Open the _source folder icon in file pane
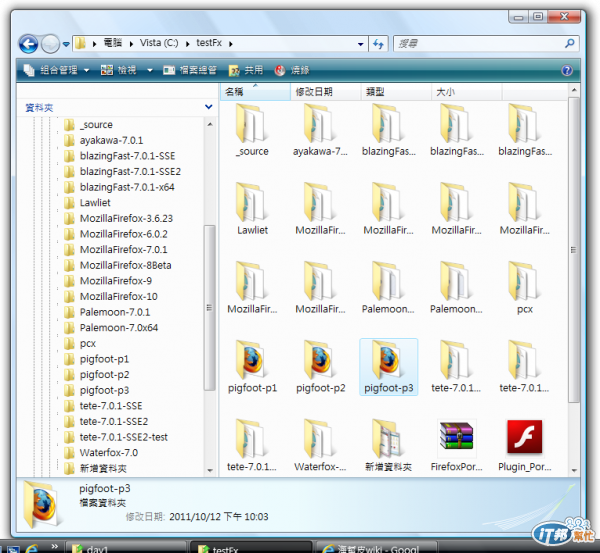This screenshot has height=553, width=600. (251, 124)
